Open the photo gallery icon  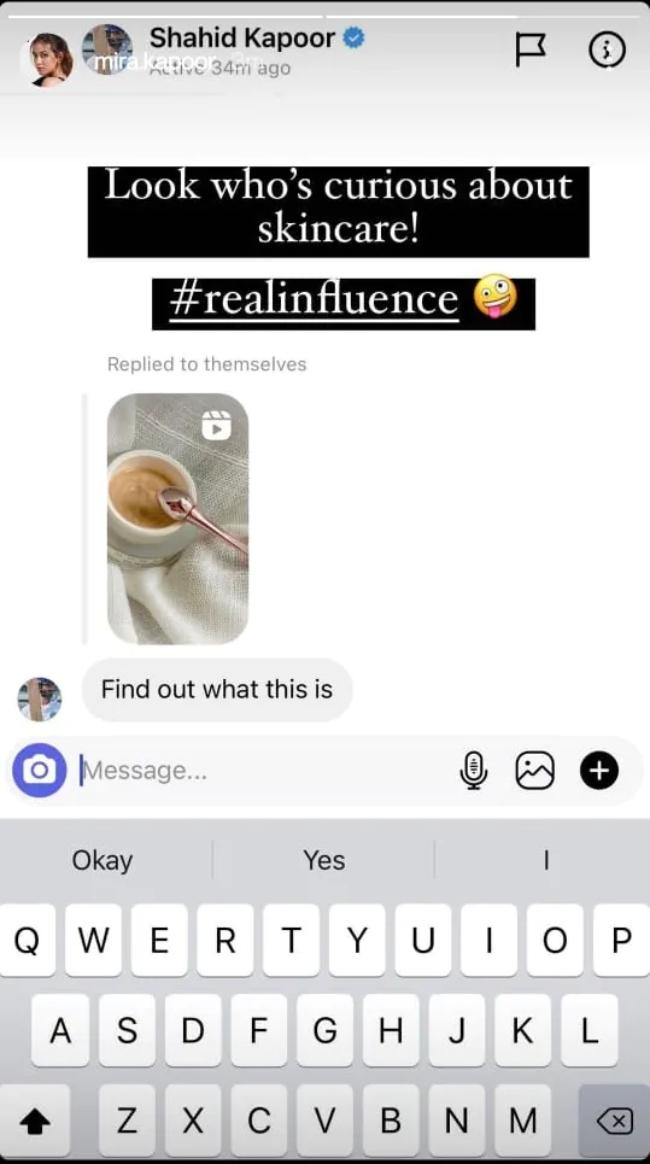(x=535, y=771)
